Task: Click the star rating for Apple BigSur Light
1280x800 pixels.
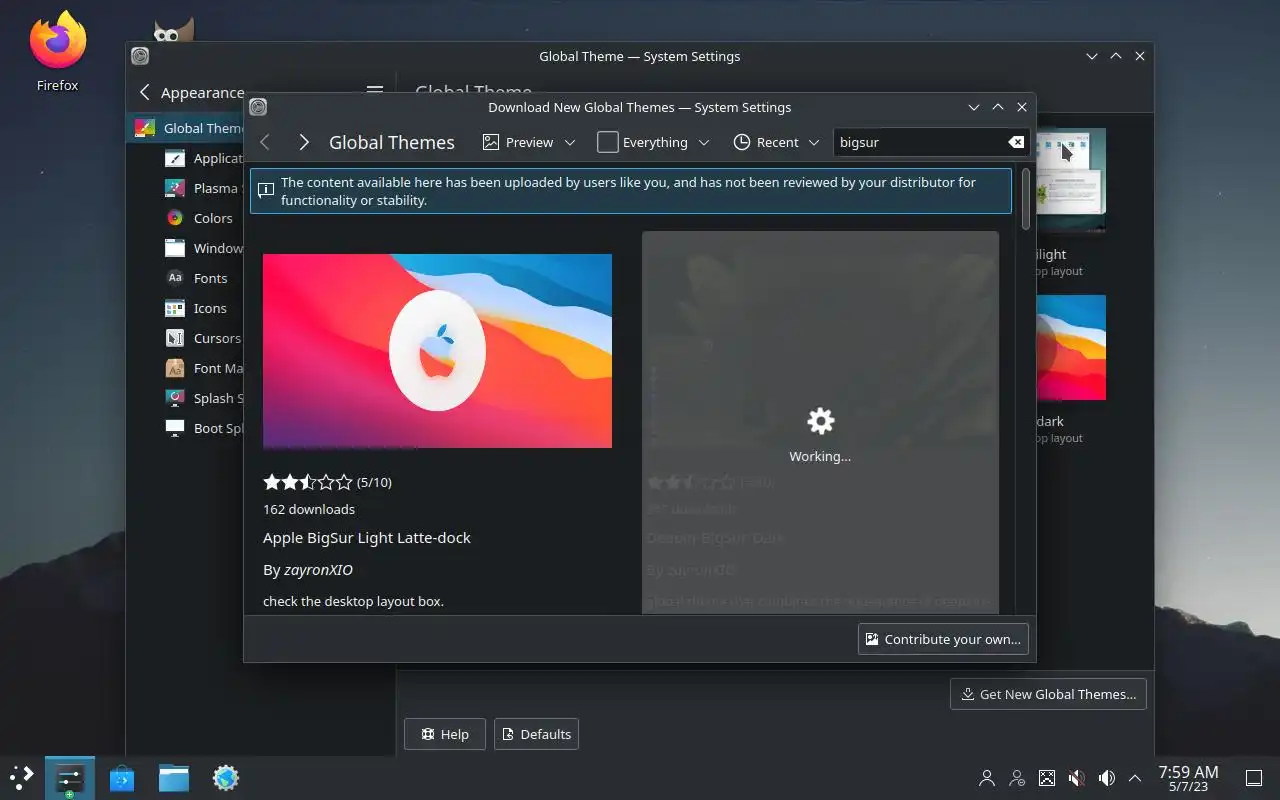Action: pos(308,482)
